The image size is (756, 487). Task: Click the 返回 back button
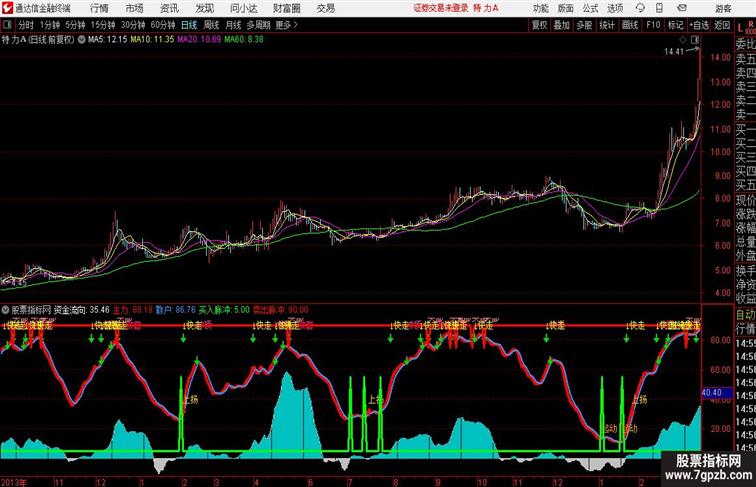pyautogui.click(x=722, y=25)
